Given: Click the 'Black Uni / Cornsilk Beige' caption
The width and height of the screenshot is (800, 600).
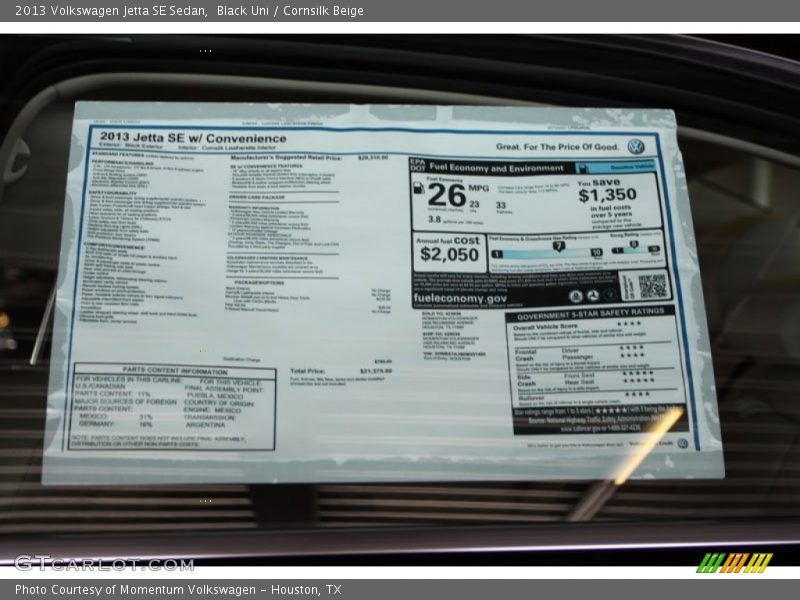Looking at the screenshot, I should [x=290, y=10].
